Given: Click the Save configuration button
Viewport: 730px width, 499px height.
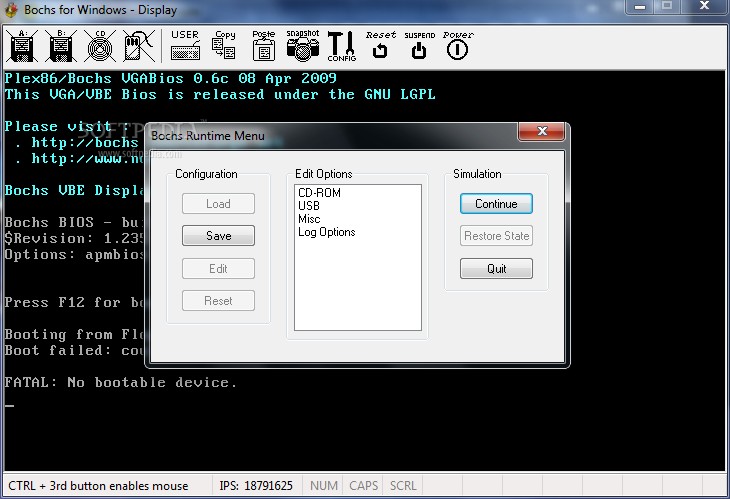Looking at the screenshot, I should pos(218,236).
